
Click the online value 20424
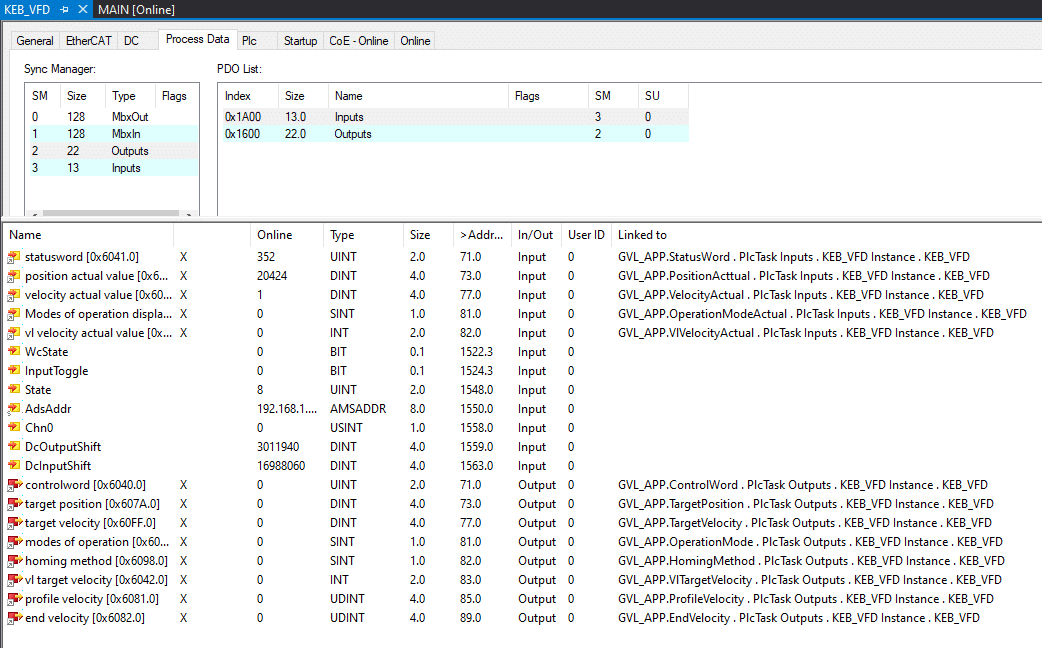[272, 276]
